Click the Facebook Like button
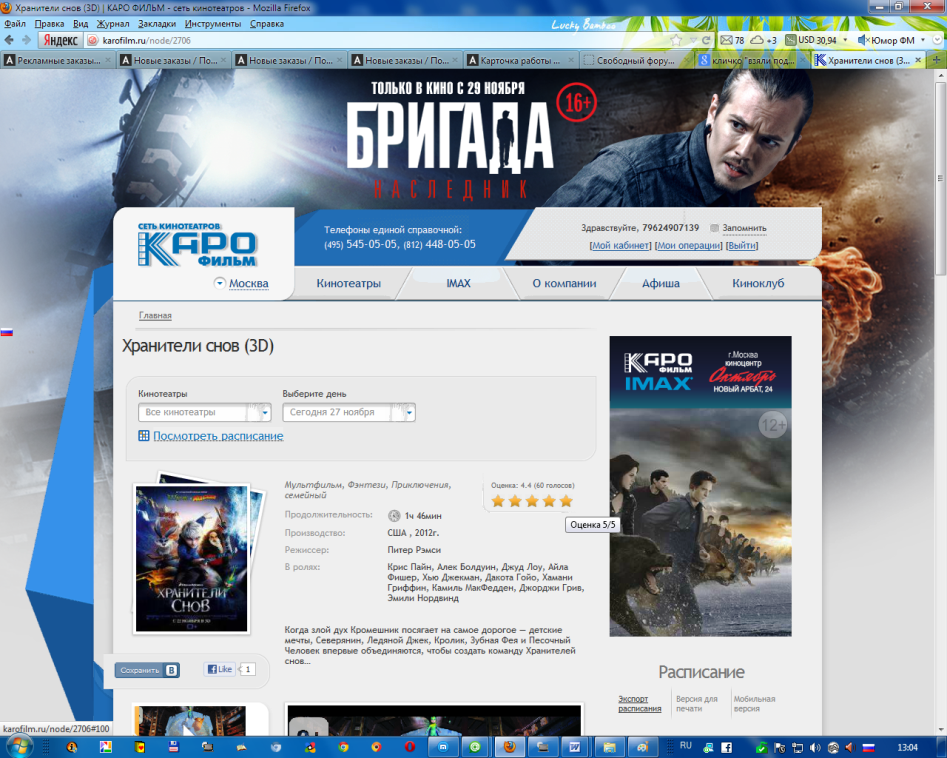This screenshot has height=758, width=947. [219, 669]
